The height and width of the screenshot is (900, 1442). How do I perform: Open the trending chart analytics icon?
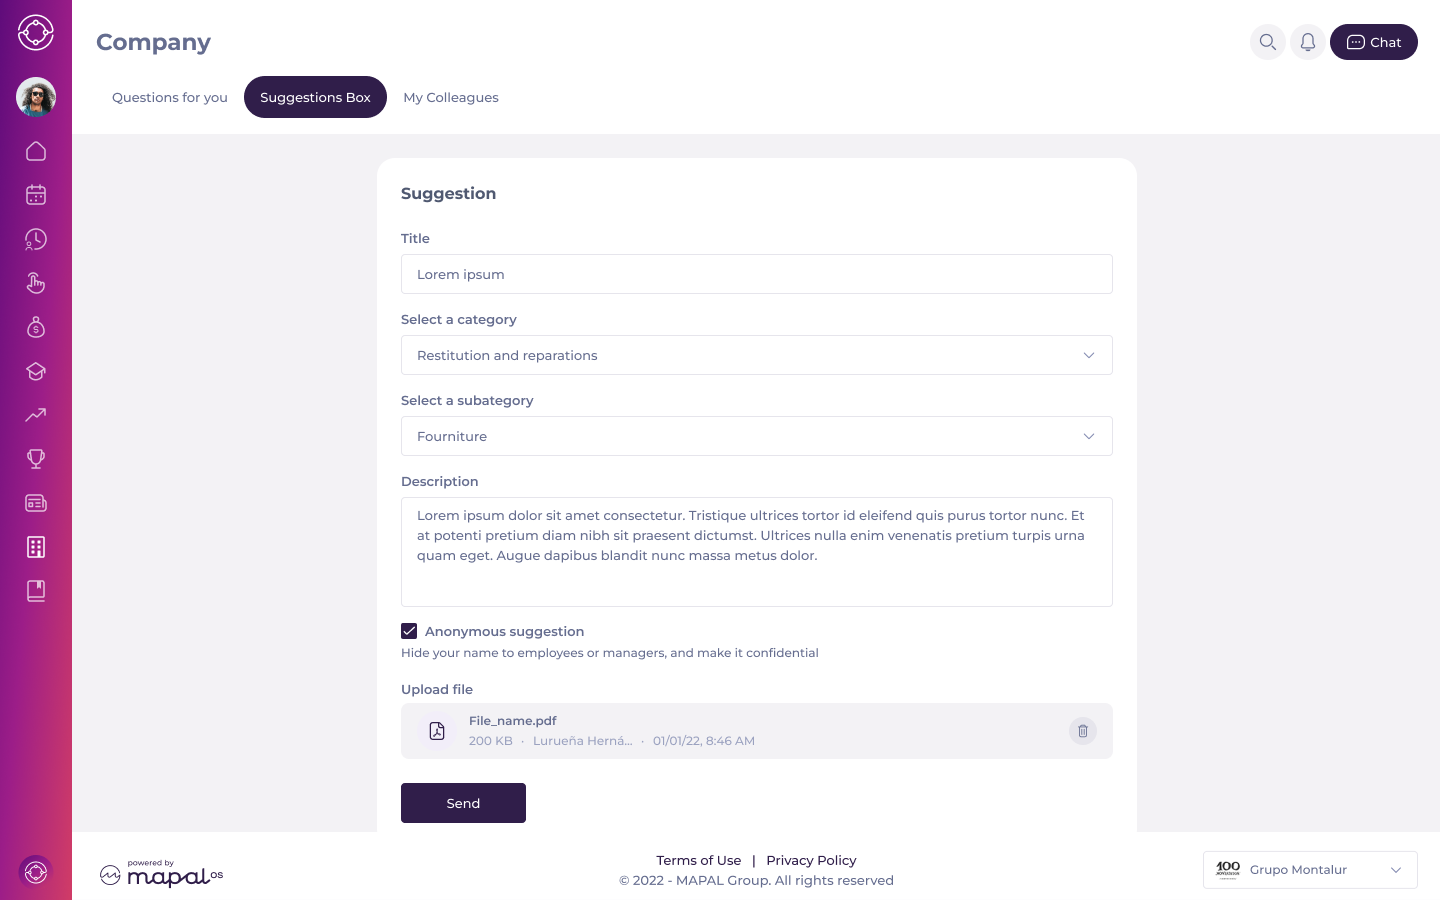[36, 415]
